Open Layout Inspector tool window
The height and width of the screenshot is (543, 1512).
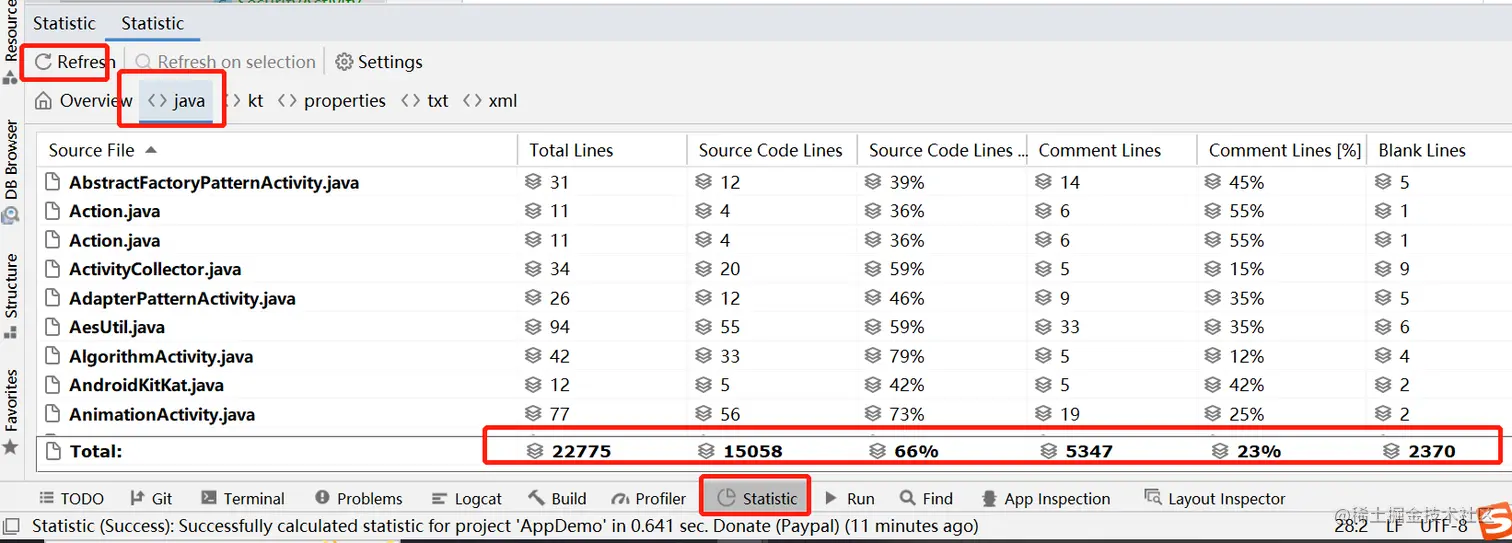tap(1214, 498)
